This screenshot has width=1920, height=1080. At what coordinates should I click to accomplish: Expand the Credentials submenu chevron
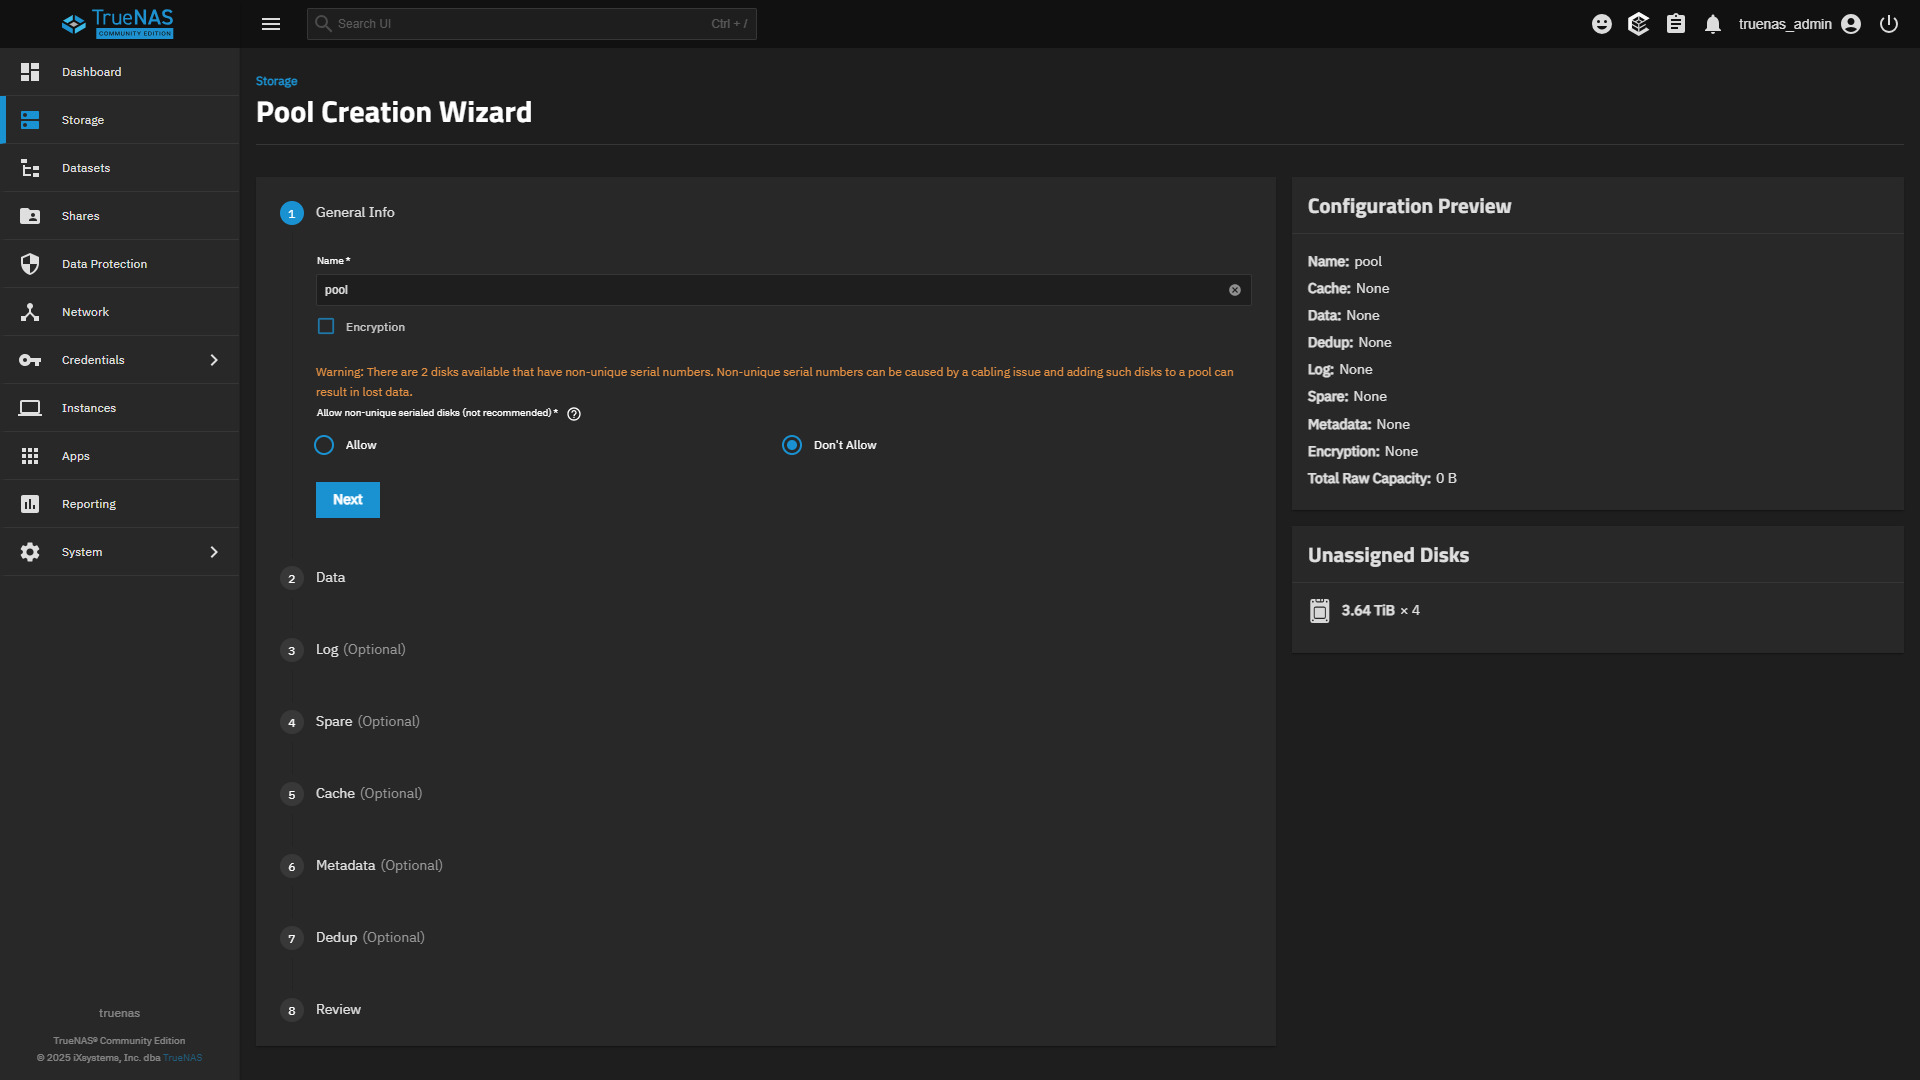tap(214, 360)
